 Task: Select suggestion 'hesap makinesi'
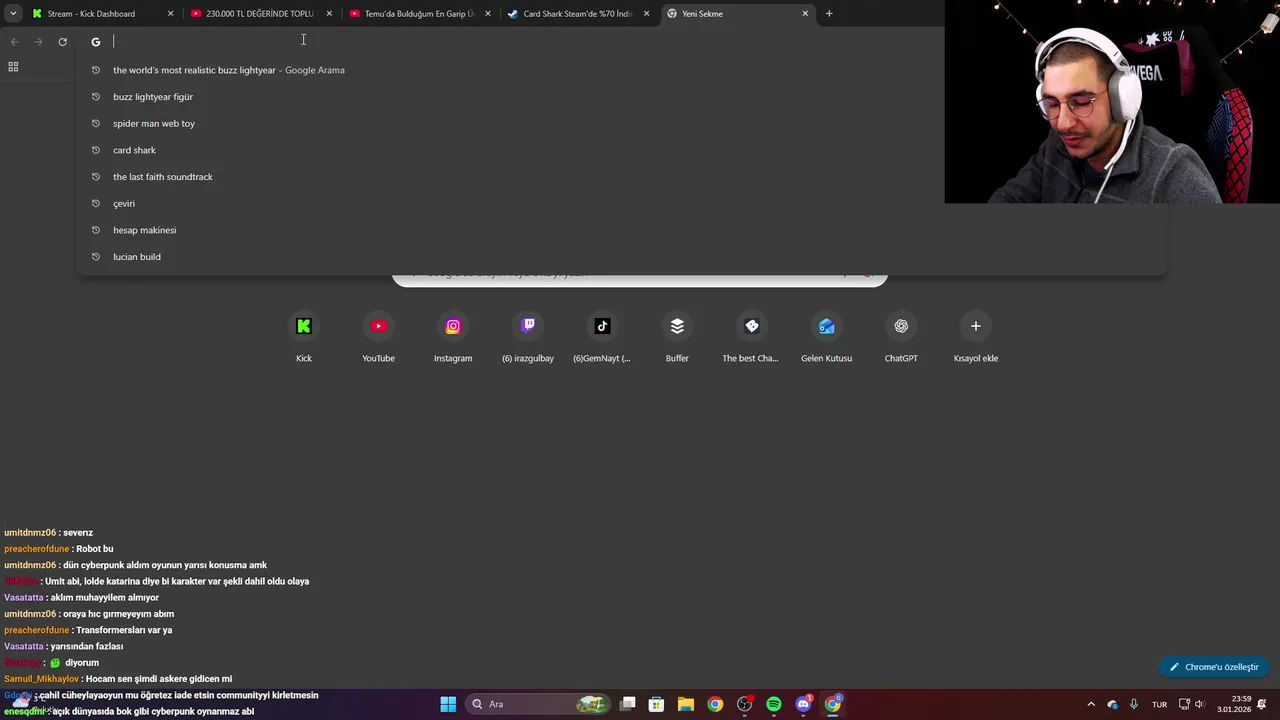point(620,230)
